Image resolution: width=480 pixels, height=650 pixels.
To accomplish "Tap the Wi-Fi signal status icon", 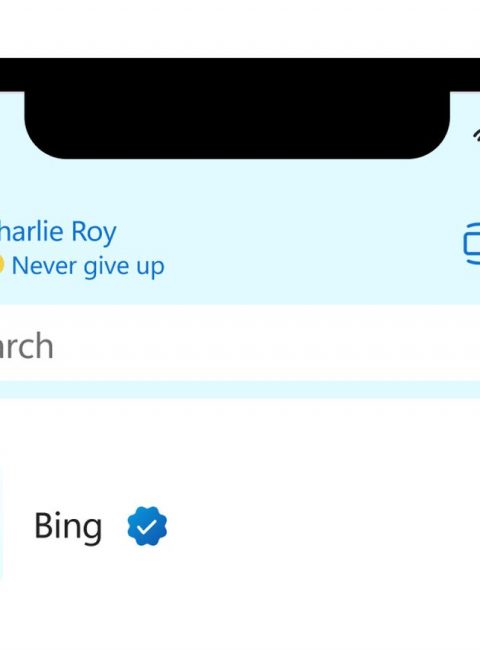I will [x=476, y=135].
